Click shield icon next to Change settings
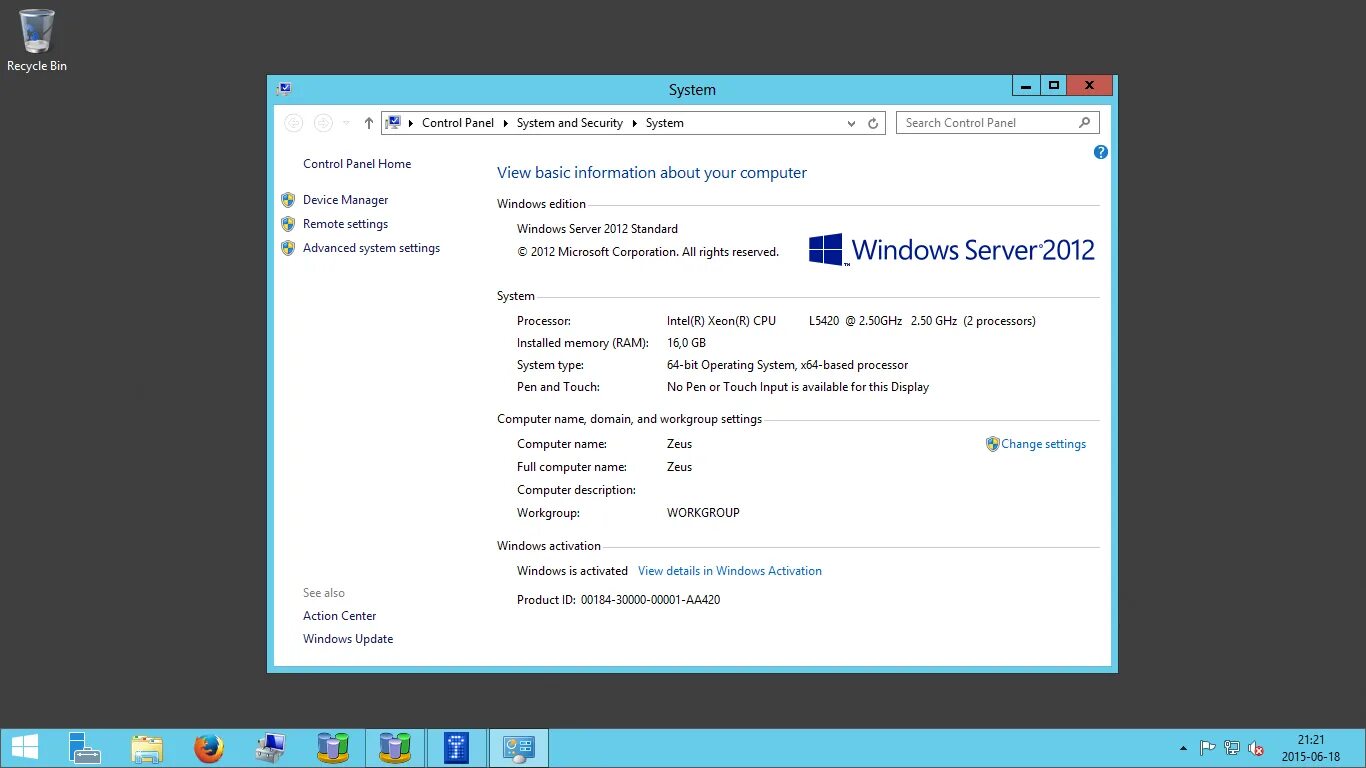The height and width of the screenshot is (768, 1366). pos(992,444)
